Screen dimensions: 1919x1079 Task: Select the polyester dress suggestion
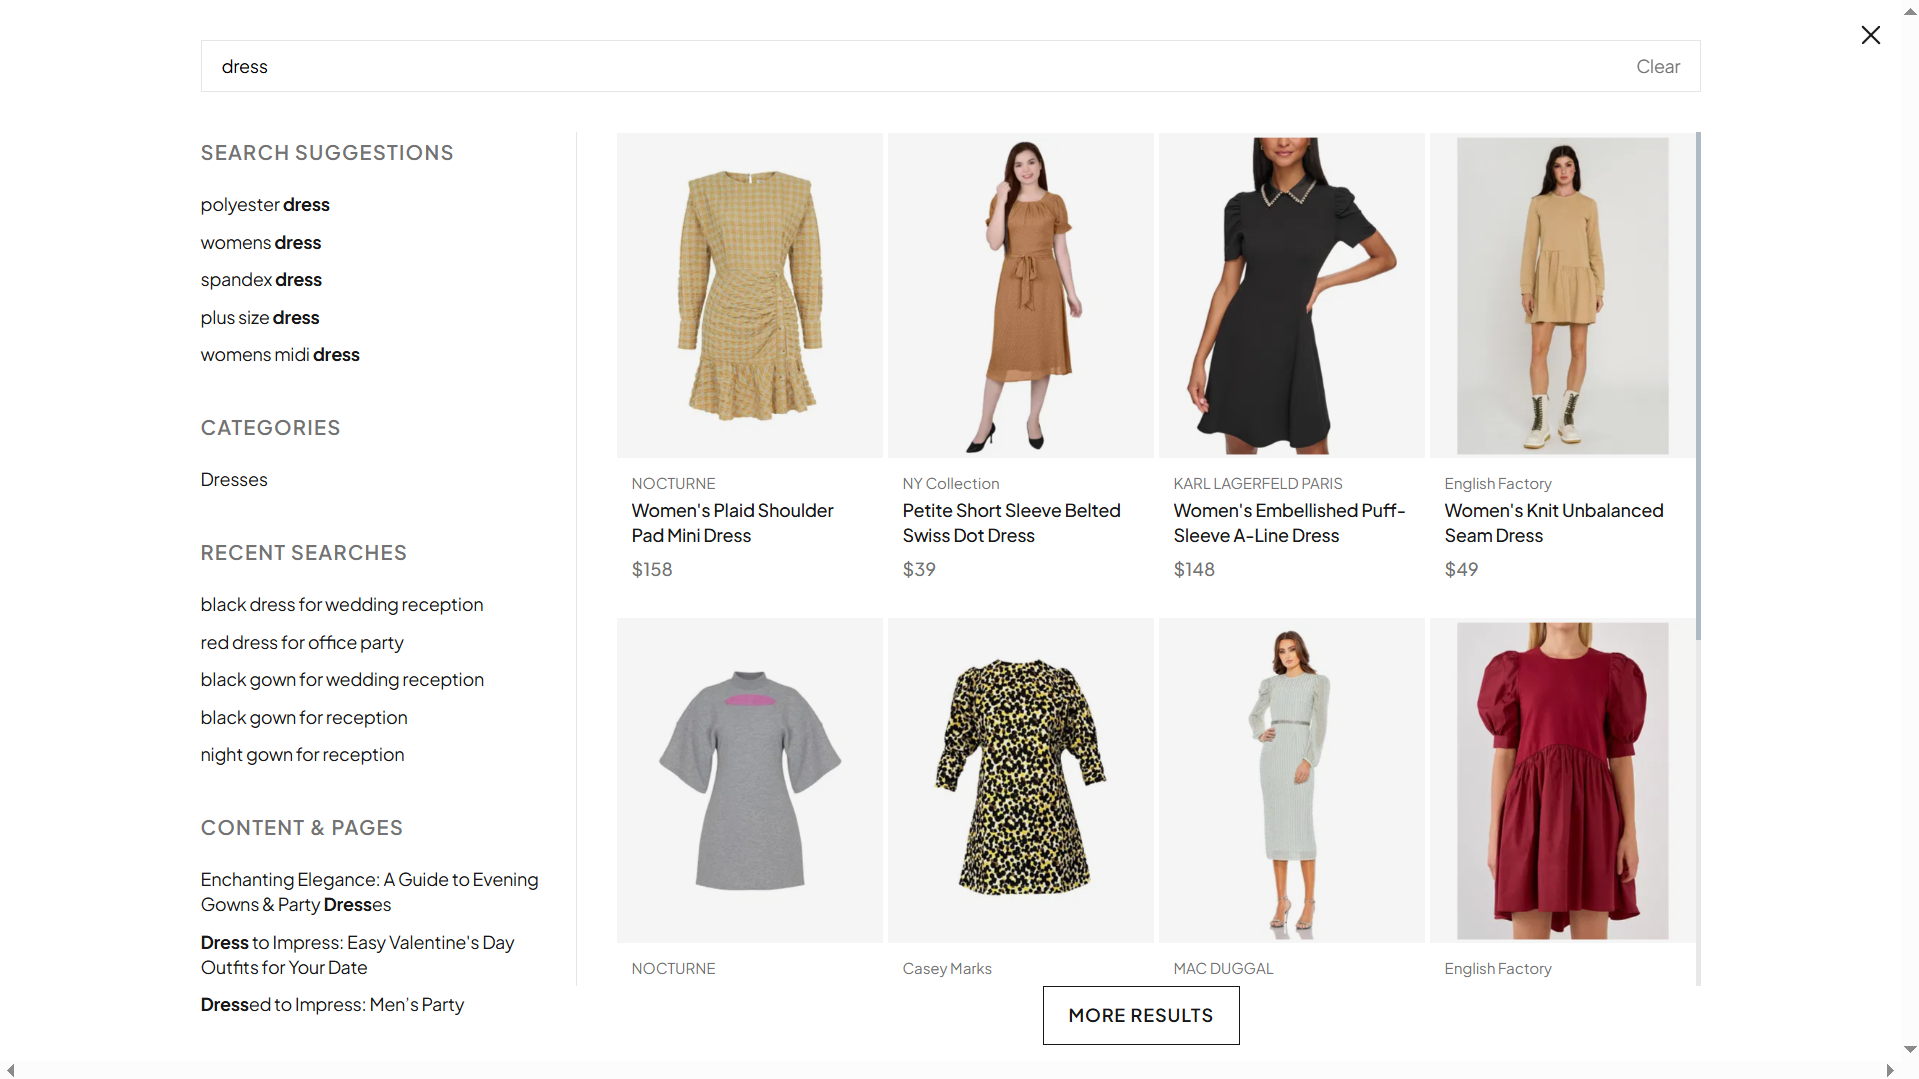click(x=265, y=204)
